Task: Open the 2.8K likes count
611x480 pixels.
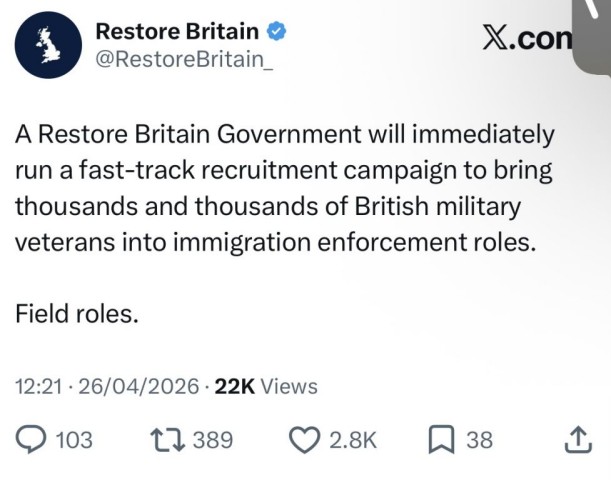Action: [x=351, y=440]
